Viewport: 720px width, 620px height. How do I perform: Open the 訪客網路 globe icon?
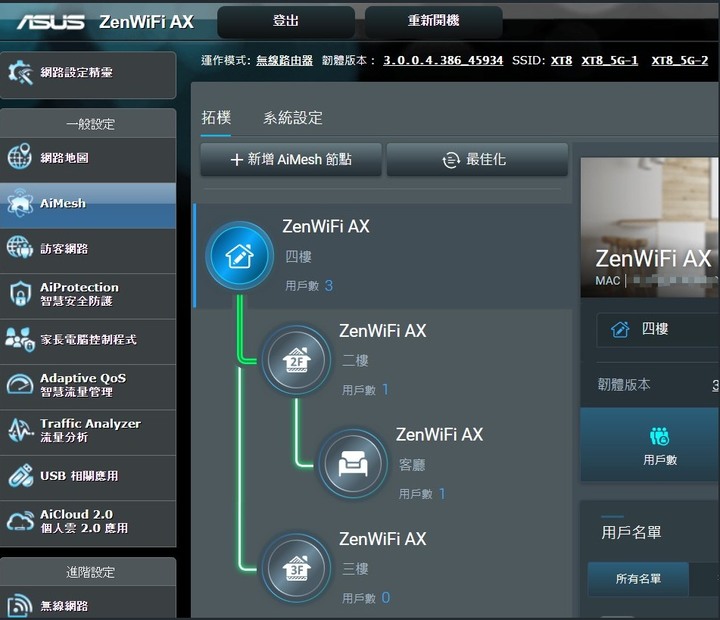pos(20,247)
